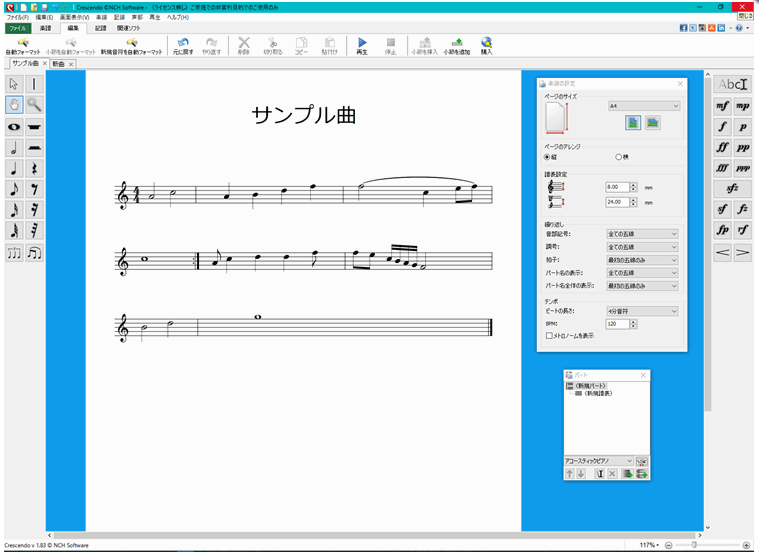759x557 pixels.
Task: Switch to the 関連ソフト ribbon tab
Action: point(128,28)
